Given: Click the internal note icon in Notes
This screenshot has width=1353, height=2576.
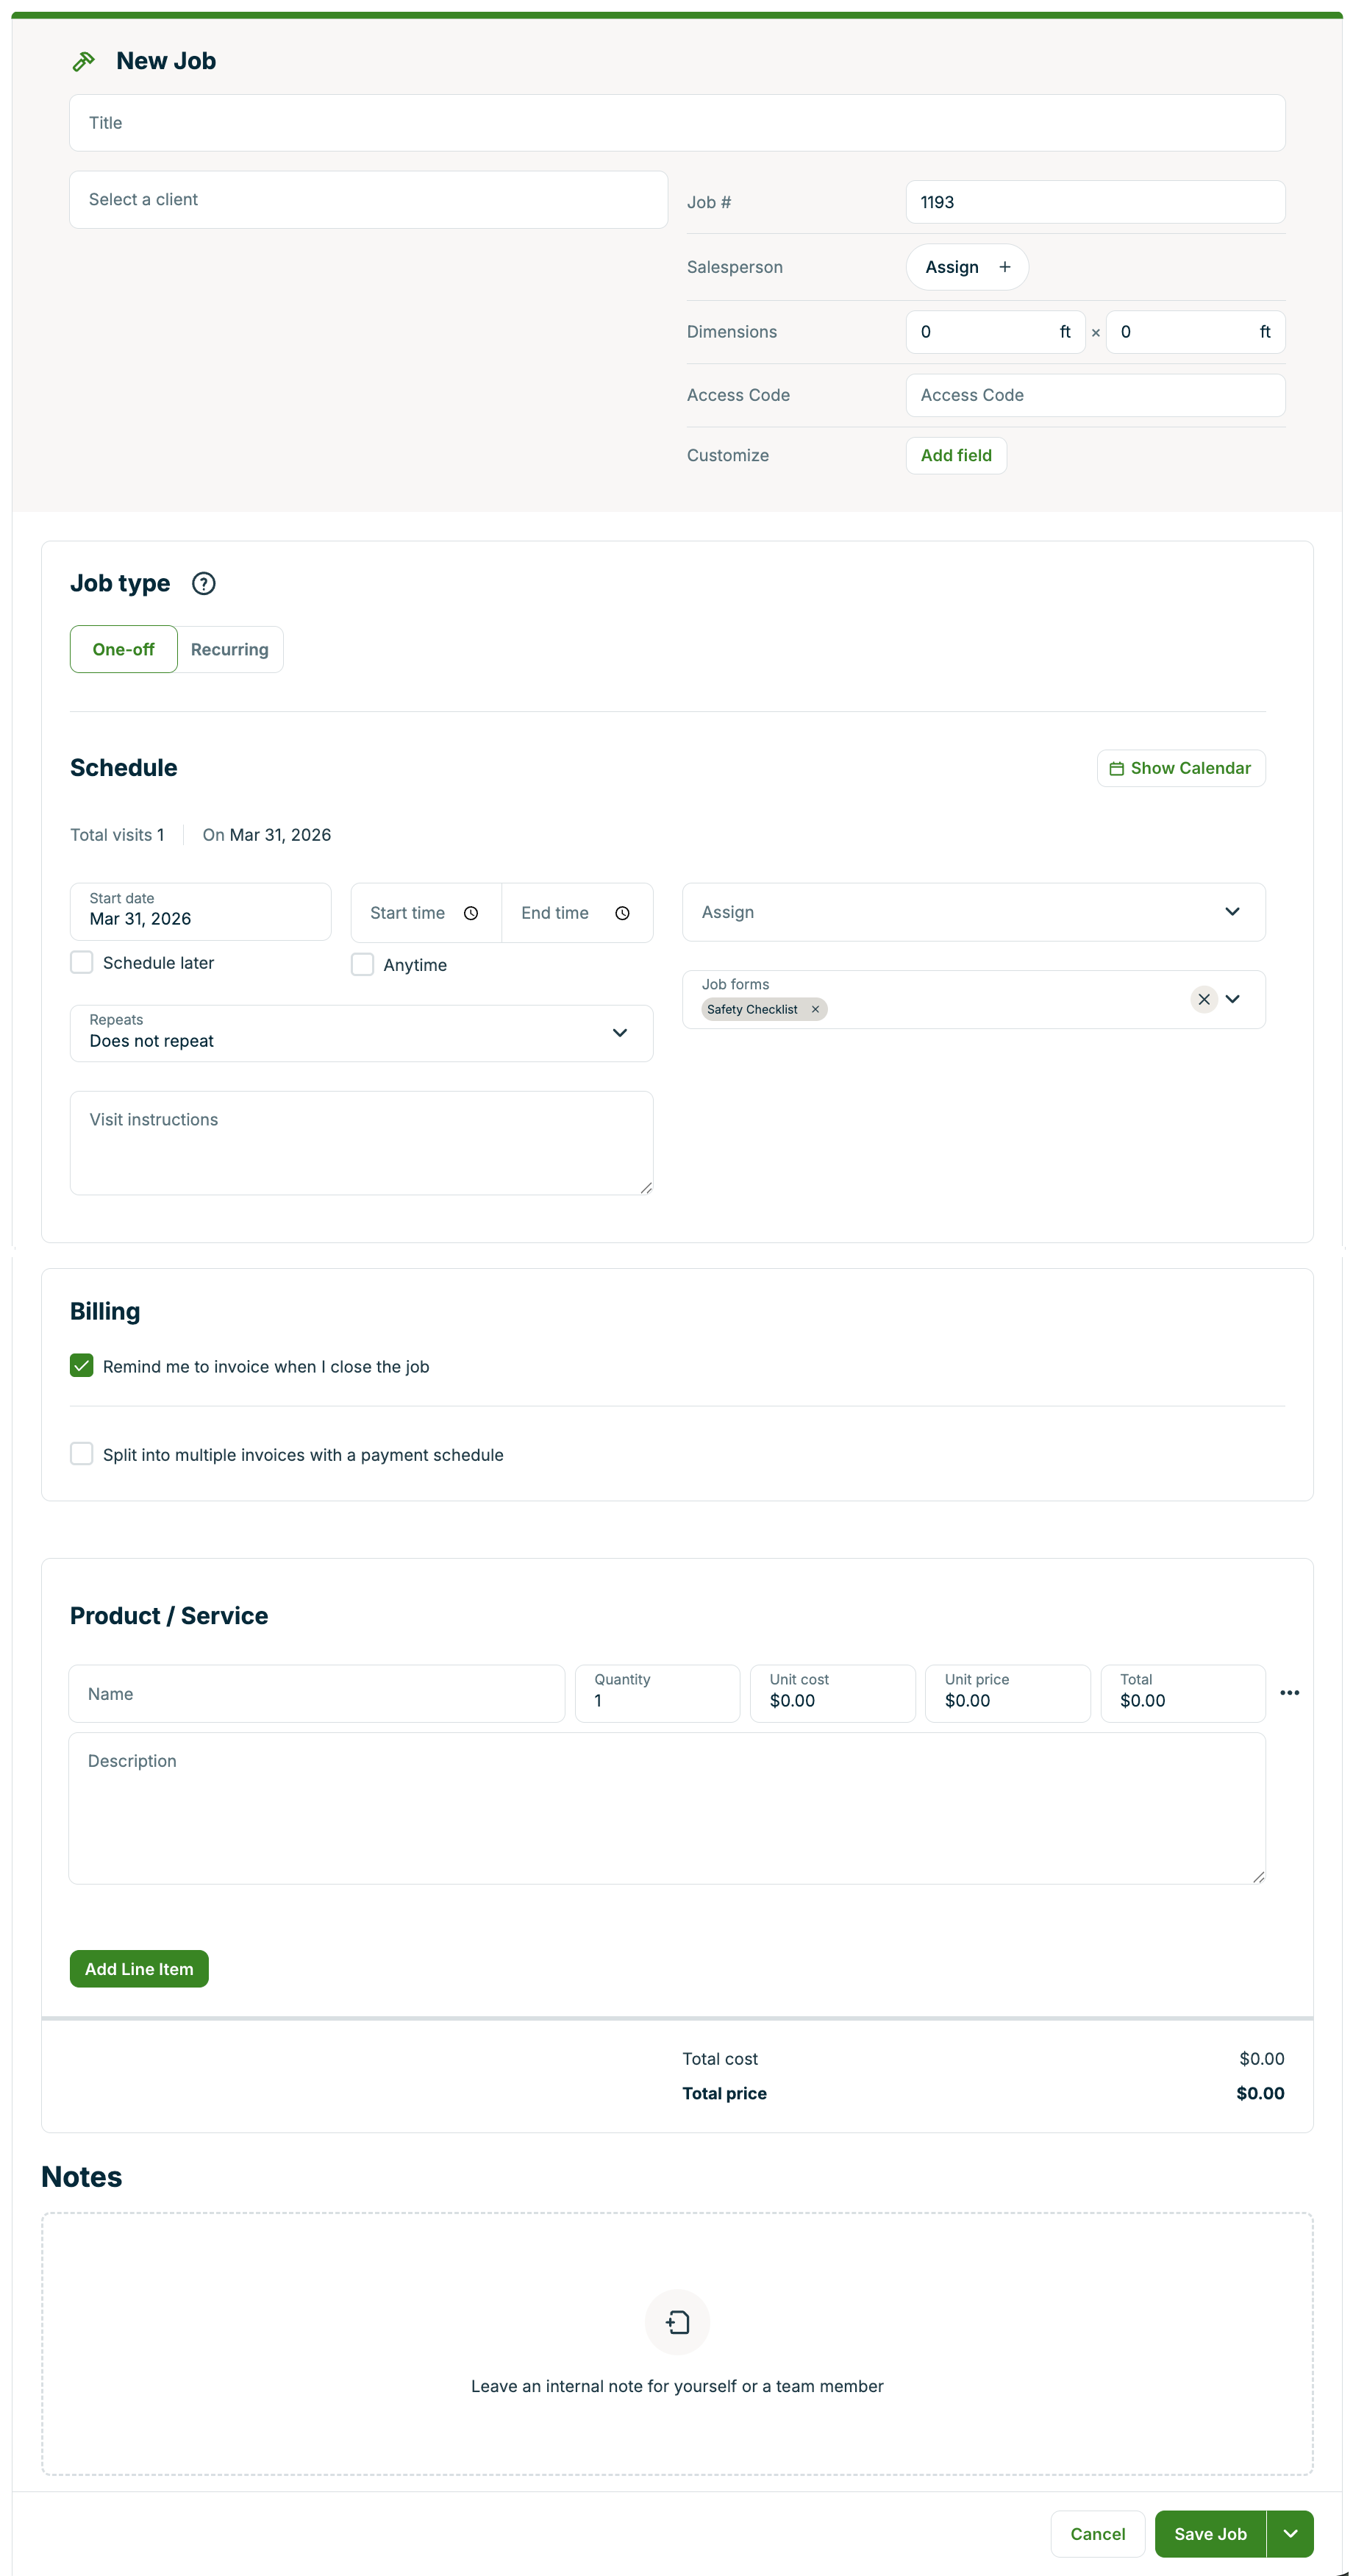Looking at the screenshot, I should coord(677,2322).
